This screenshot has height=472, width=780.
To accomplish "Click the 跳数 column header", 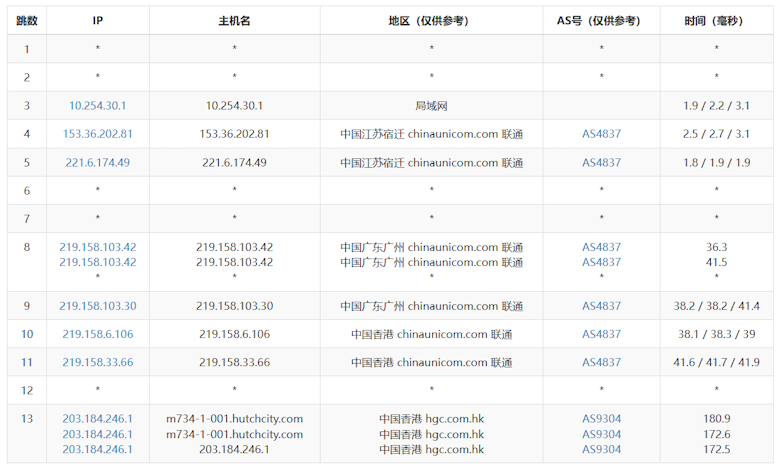I will click(x=27, y=20).
